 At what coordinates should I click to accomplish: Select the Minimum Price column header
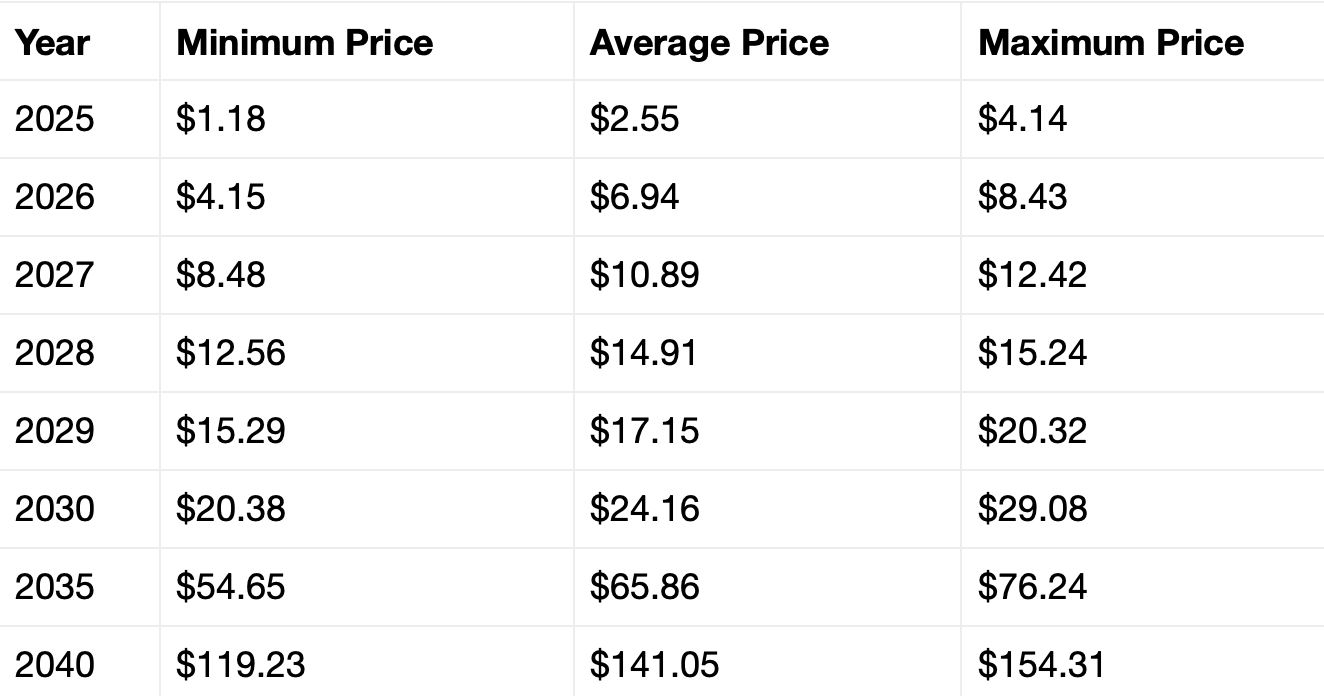click(305, 42)
